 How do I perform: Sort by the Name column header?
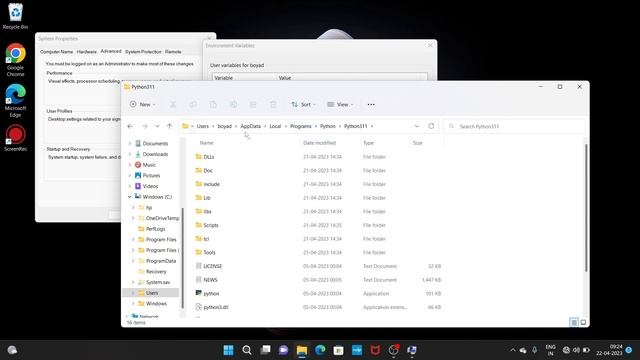[x=207, y=143]
